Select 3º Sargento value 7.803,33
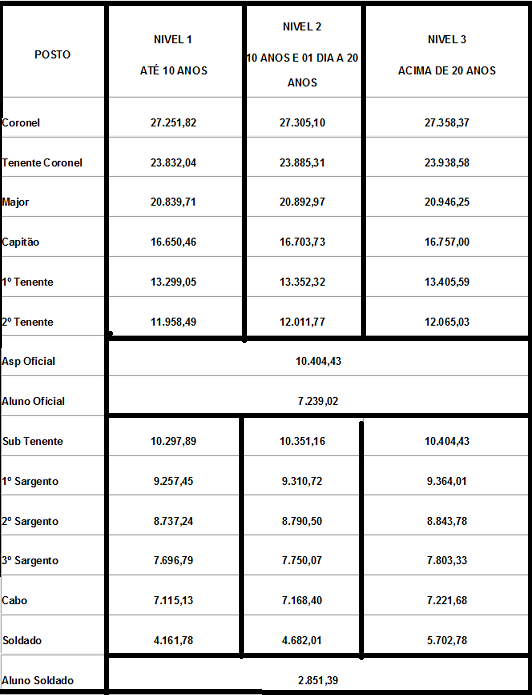Image resolution: width=532 pixels, height=695 pixels. pos(446,560)
